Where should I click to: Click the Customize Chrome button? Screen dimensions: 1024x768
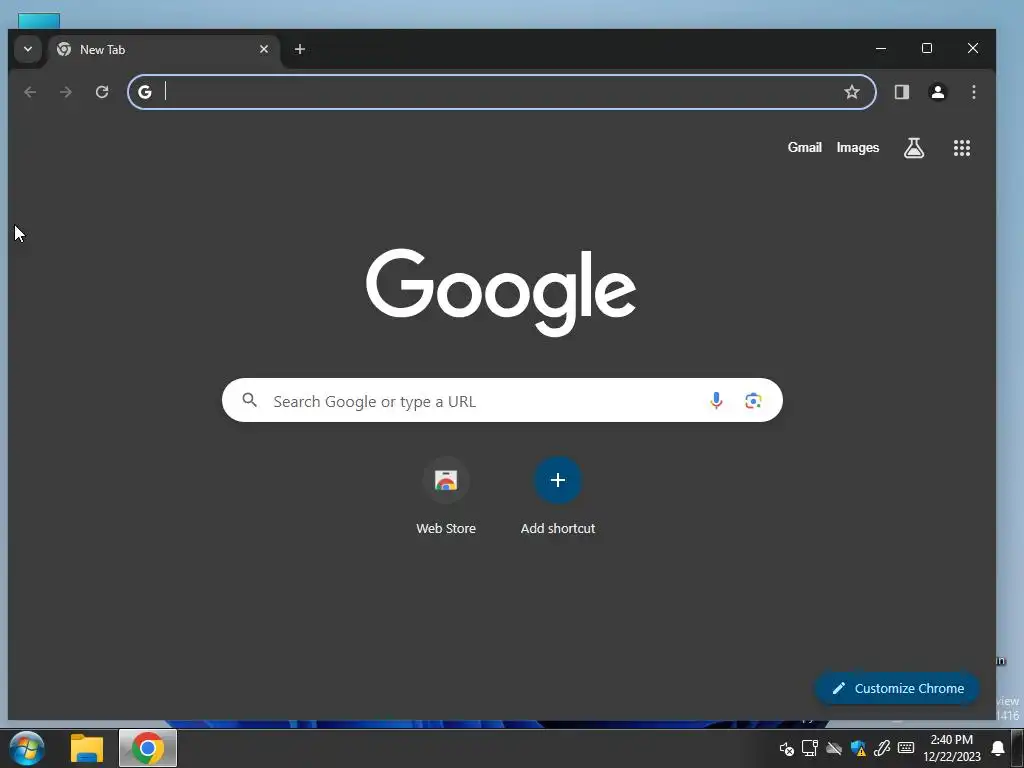pos(897,688)
